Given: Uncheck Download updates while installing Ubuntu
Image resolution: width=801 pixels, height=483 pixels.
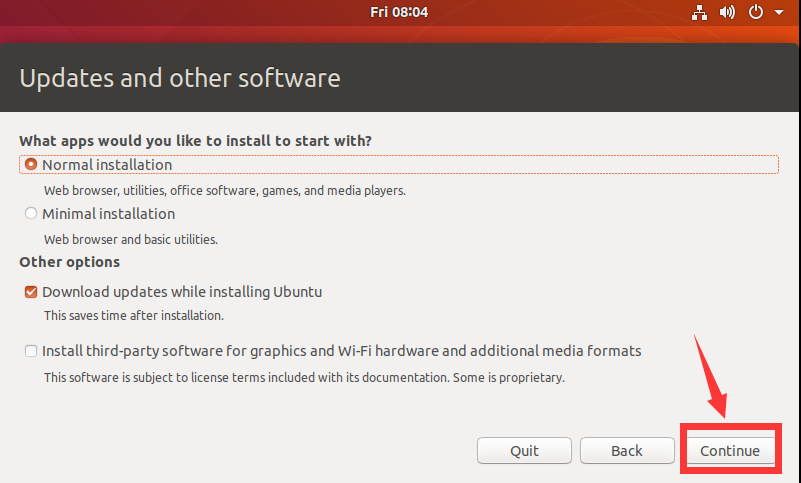Looking at the screenshot, I should (x=32, y=292).
